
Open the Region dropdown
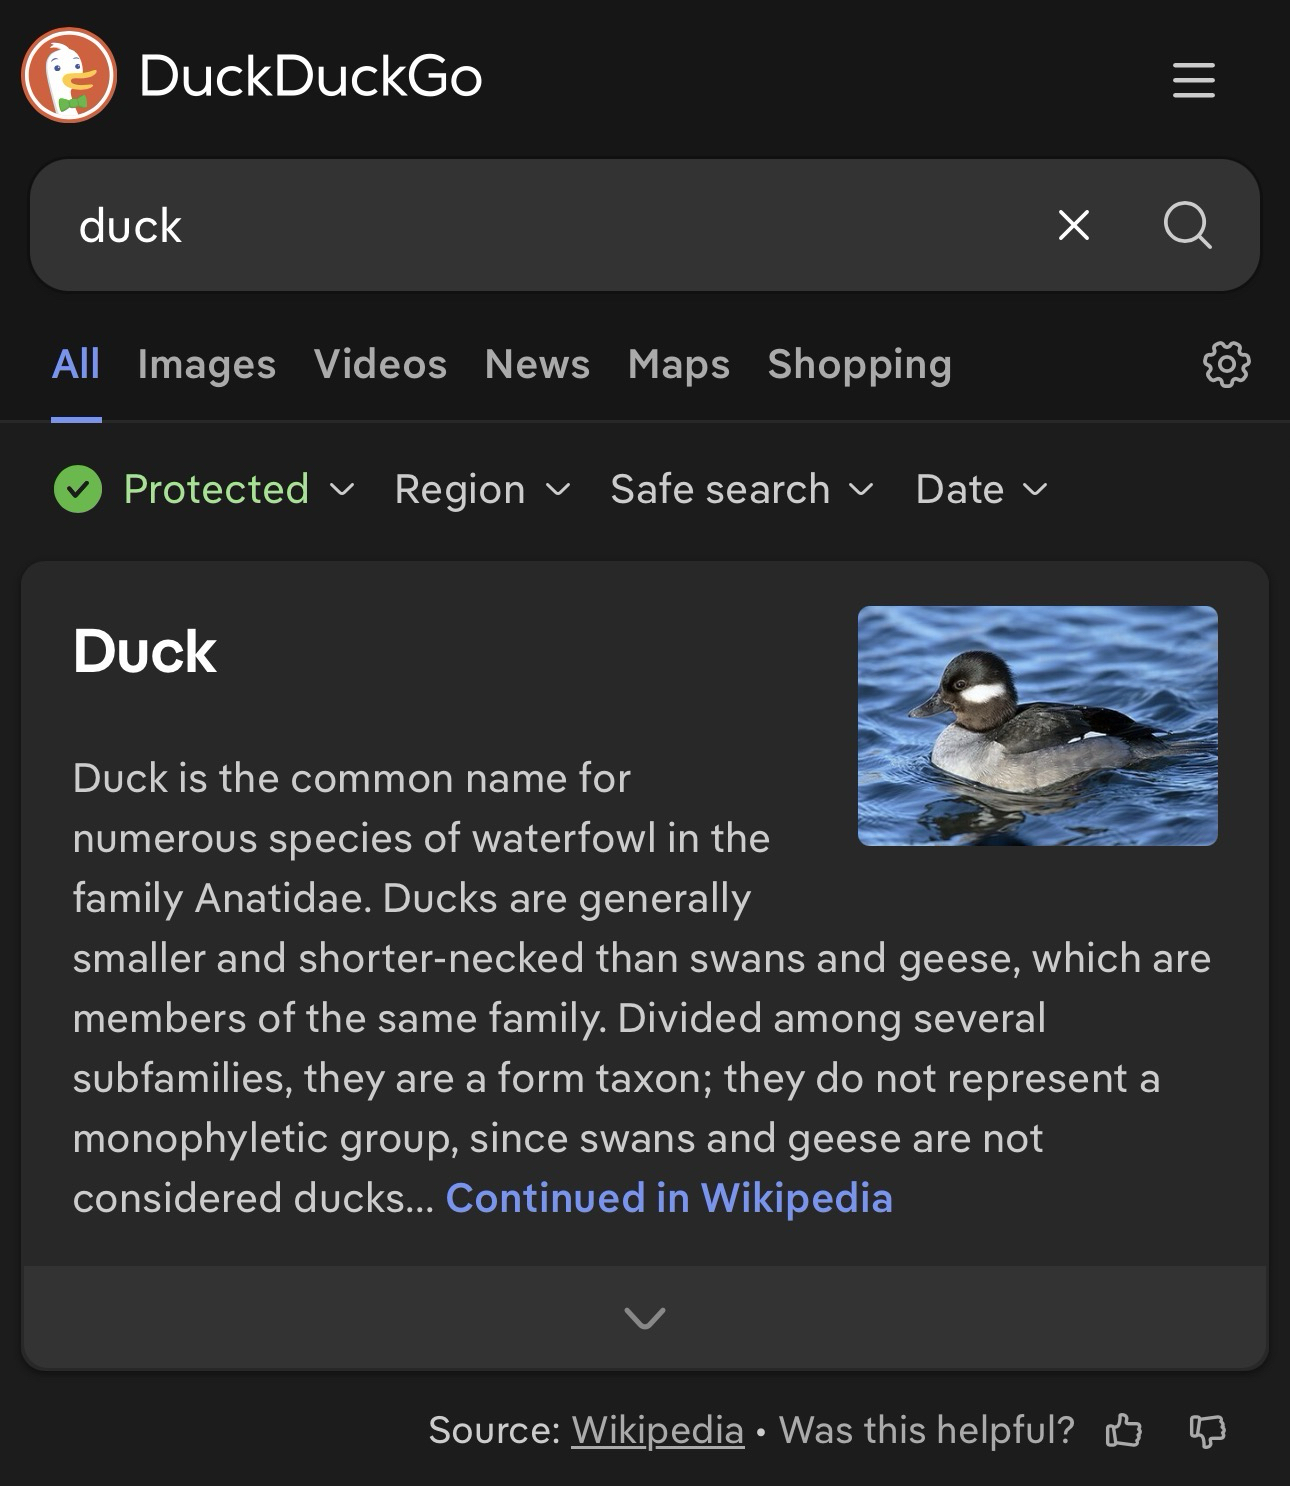pos(482,490)
